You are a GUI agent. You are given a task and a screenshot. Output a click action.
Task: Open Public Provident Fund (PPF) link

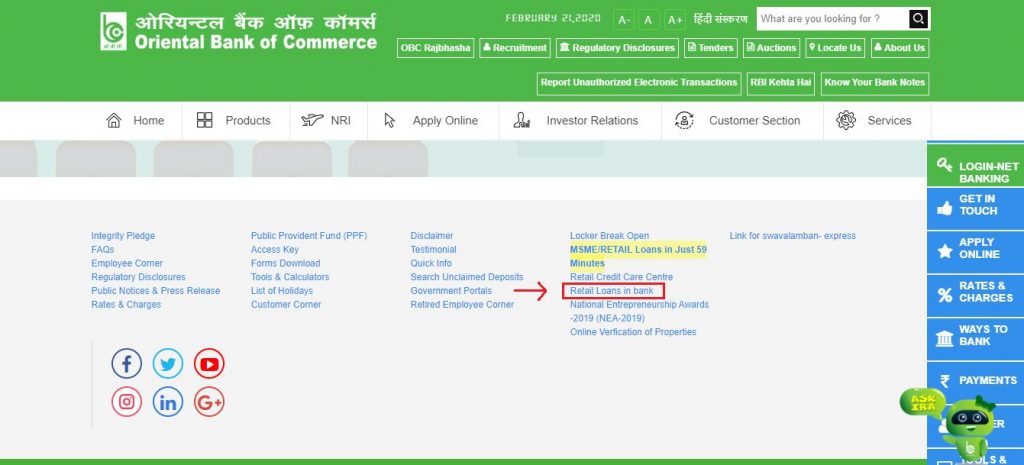coord(309,236)
